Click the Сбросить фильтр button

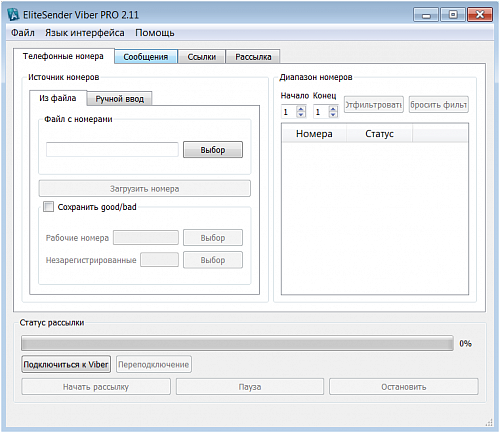pyautogui.click(x=439, y=105)
